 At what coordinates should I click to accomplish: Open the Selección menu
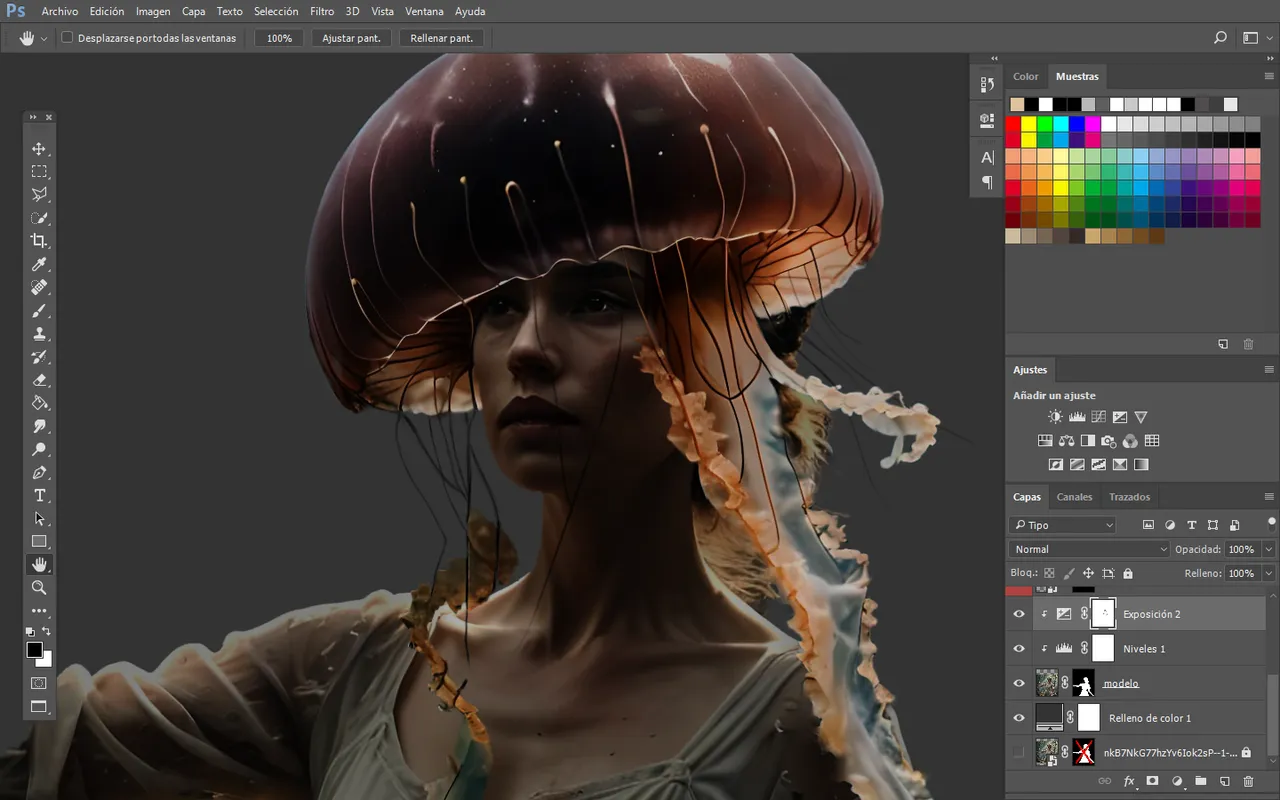(x=276, y=11)
